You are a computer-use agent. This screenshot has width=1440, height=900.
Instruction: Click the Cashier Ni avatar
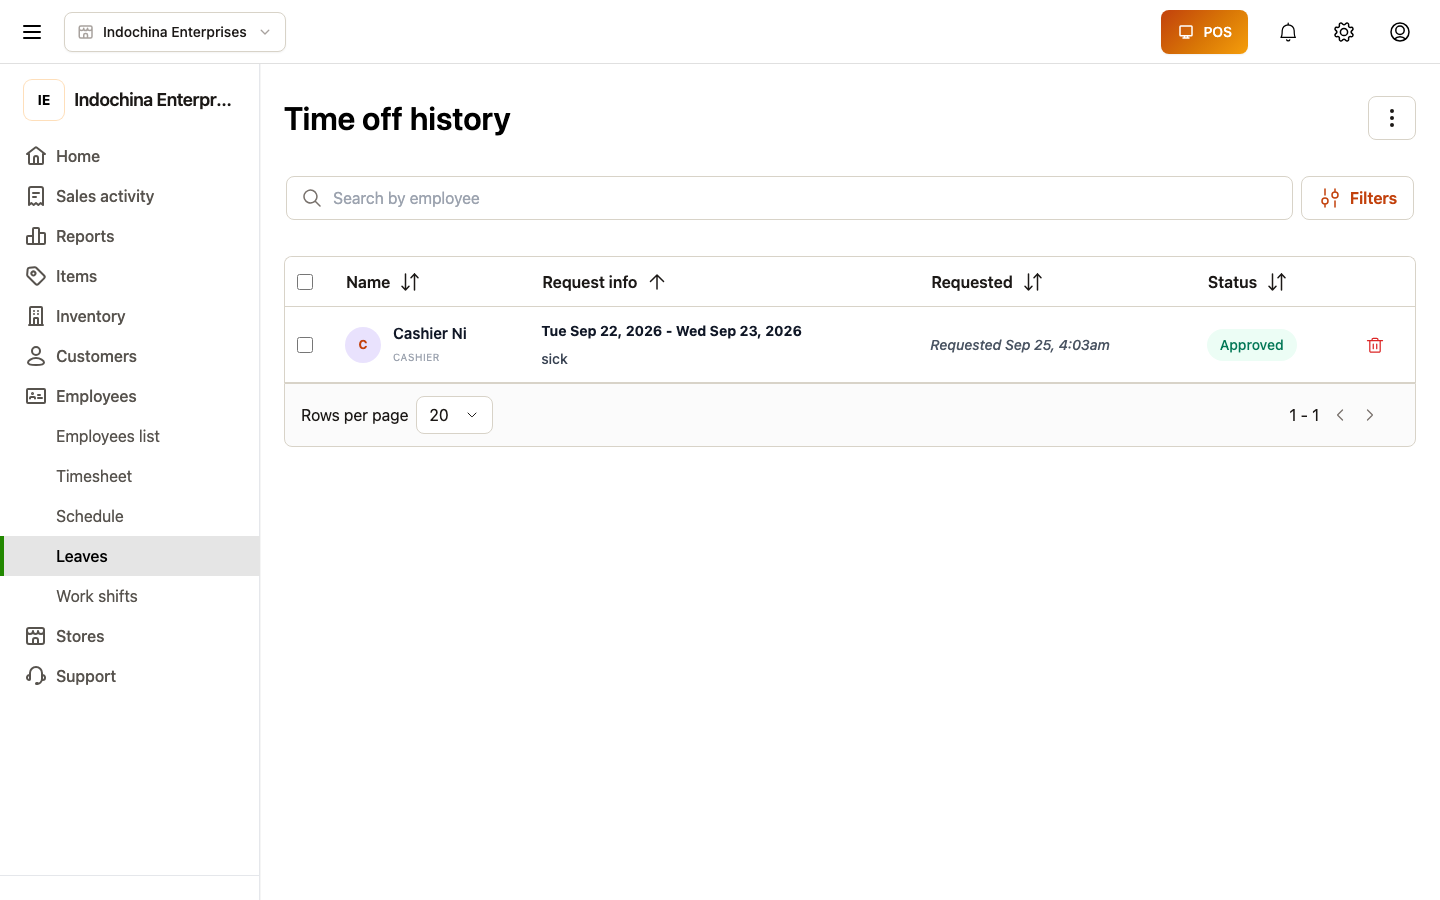(x=363, y=345)
